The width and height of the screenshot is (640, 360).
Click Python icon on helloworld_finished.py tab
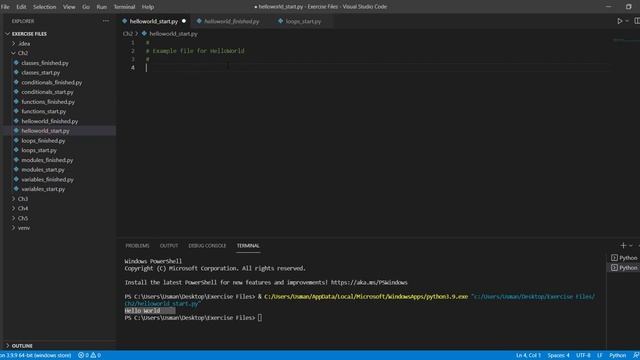[199, 21]
